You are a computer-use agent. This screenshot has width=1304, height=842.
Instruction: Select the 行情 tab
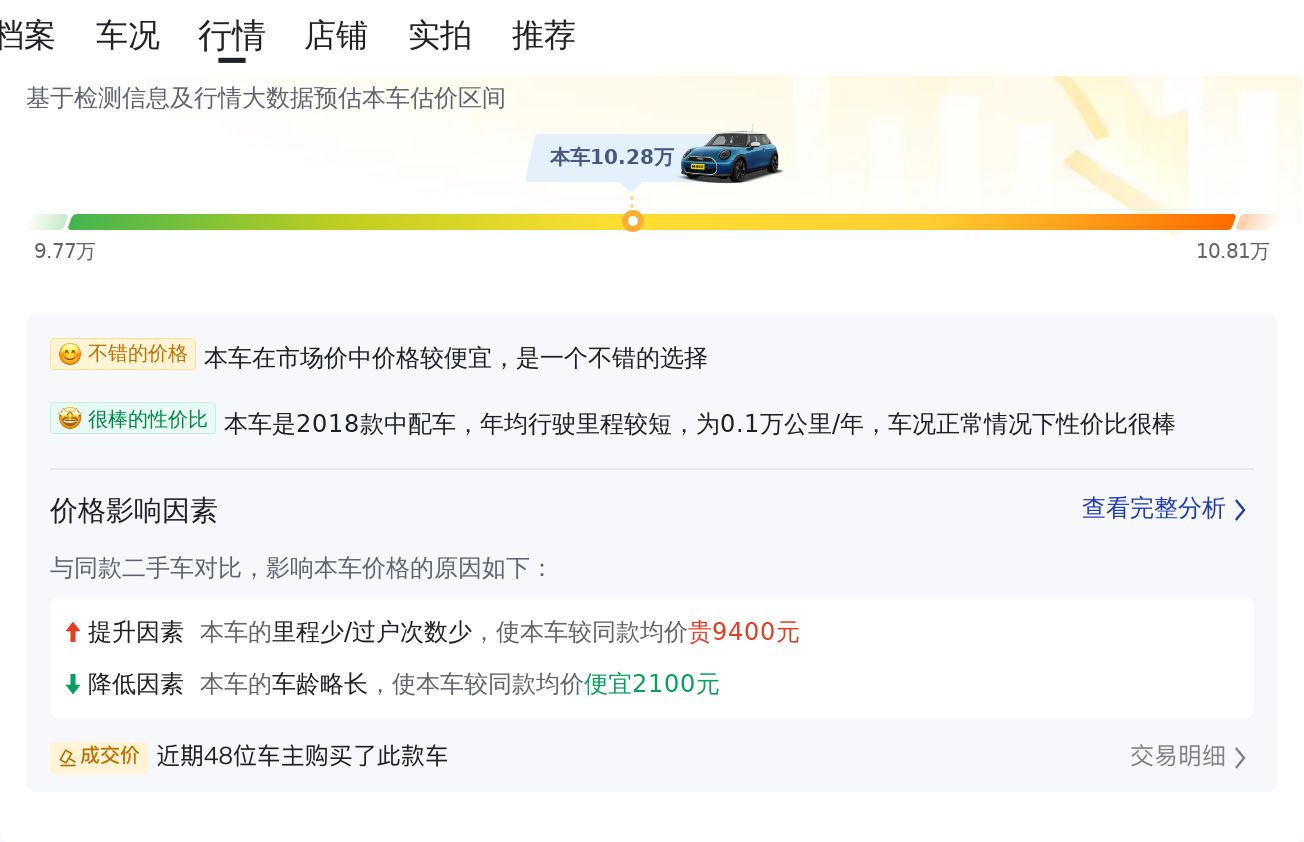coord(231,36)
